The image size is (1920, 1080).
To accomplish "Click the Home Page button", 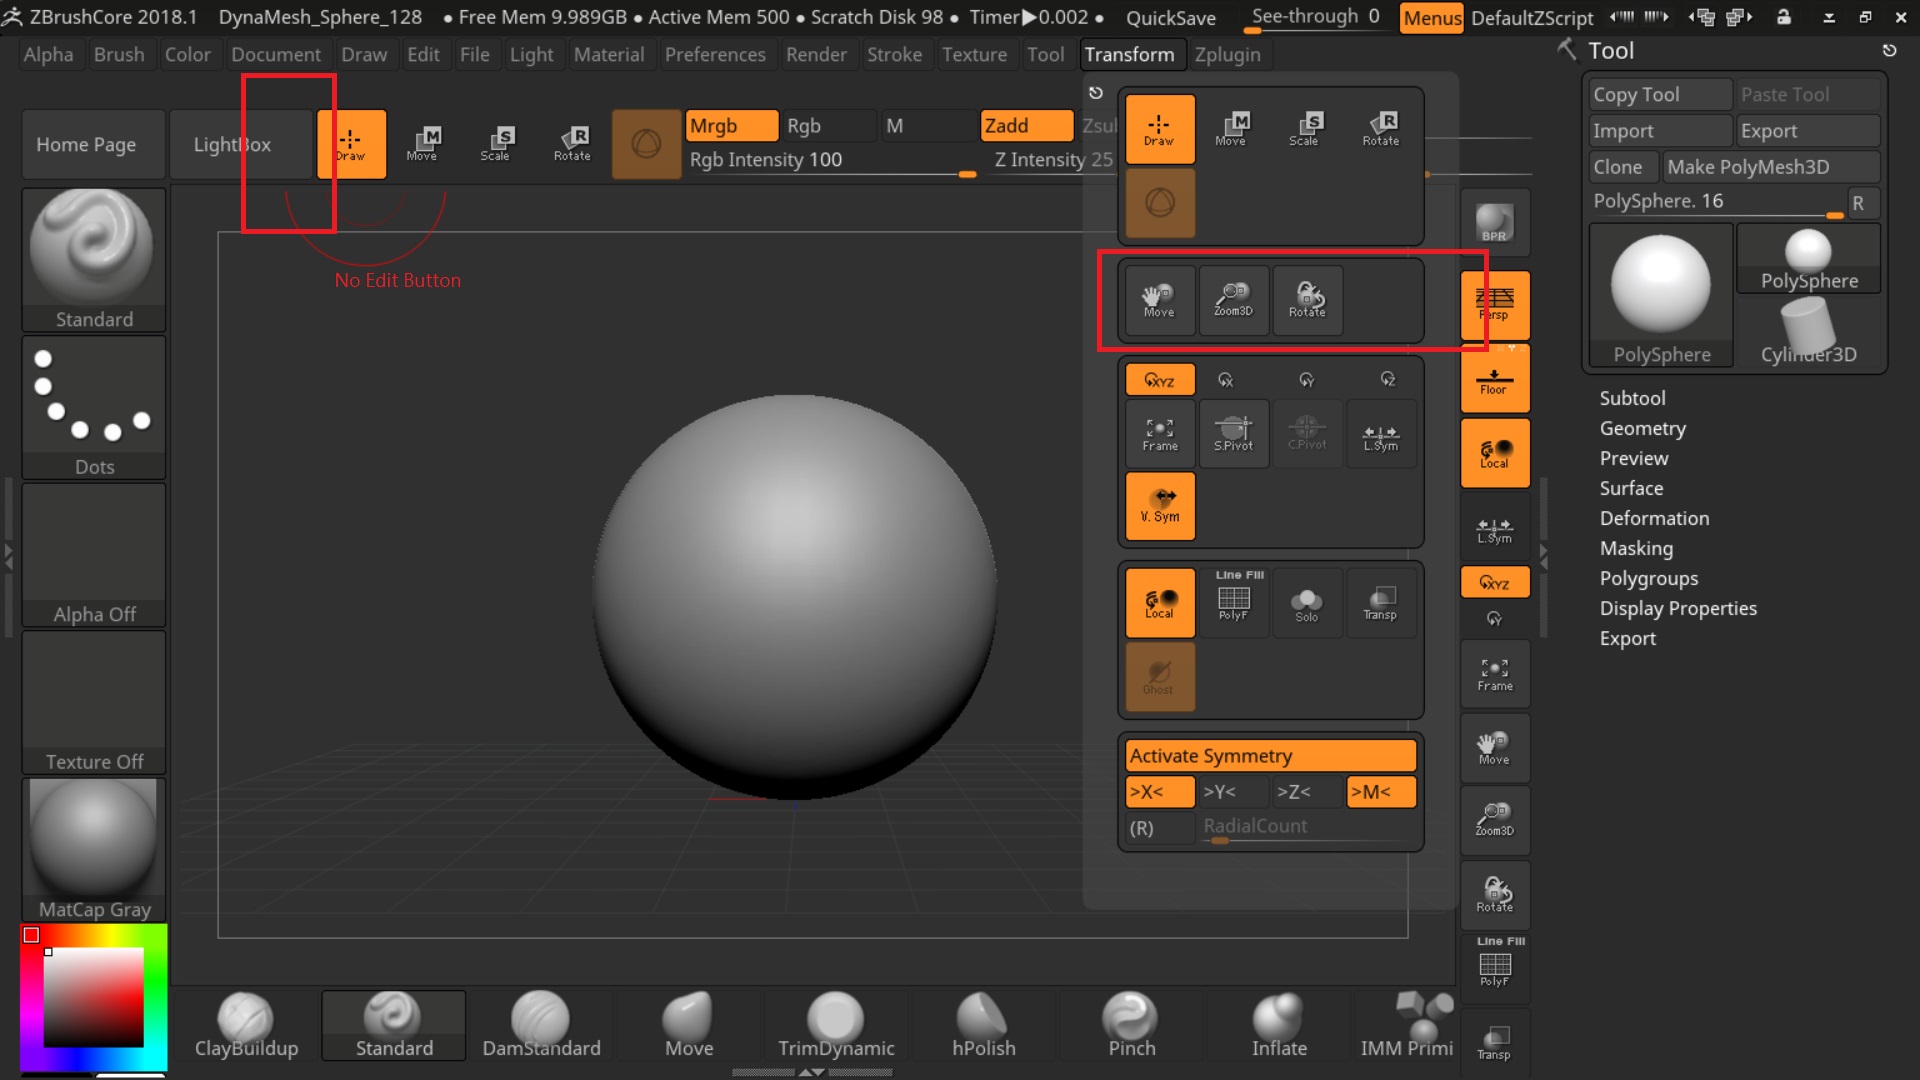I will tap(93, 144).
